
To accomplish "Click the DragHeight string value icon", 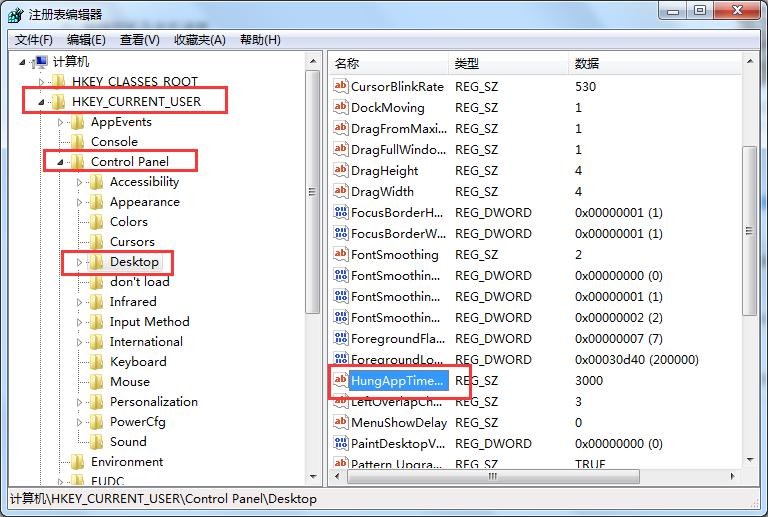I will click(340, 170).
